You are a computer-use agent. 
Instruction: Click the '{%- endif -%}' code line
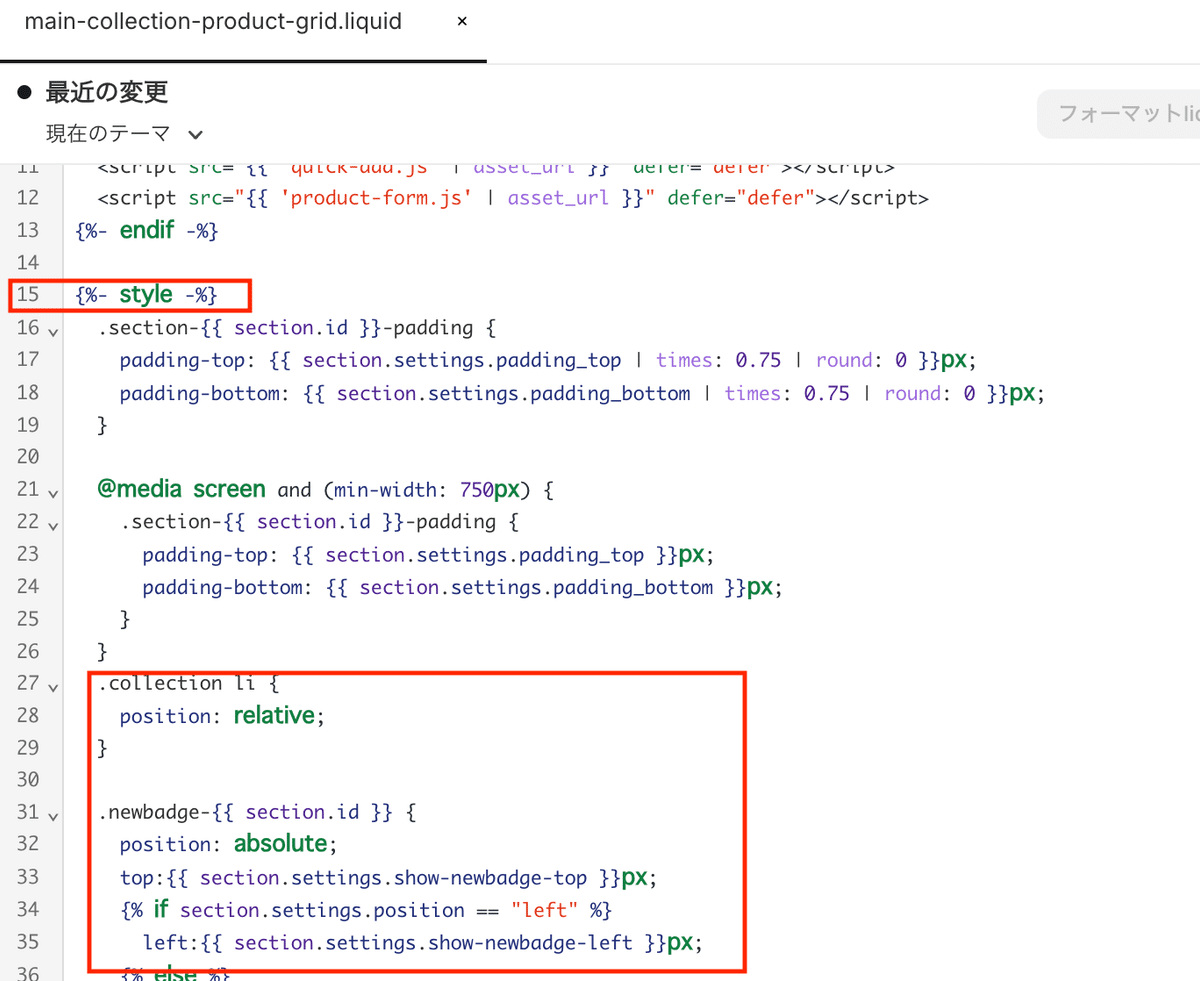146,230
